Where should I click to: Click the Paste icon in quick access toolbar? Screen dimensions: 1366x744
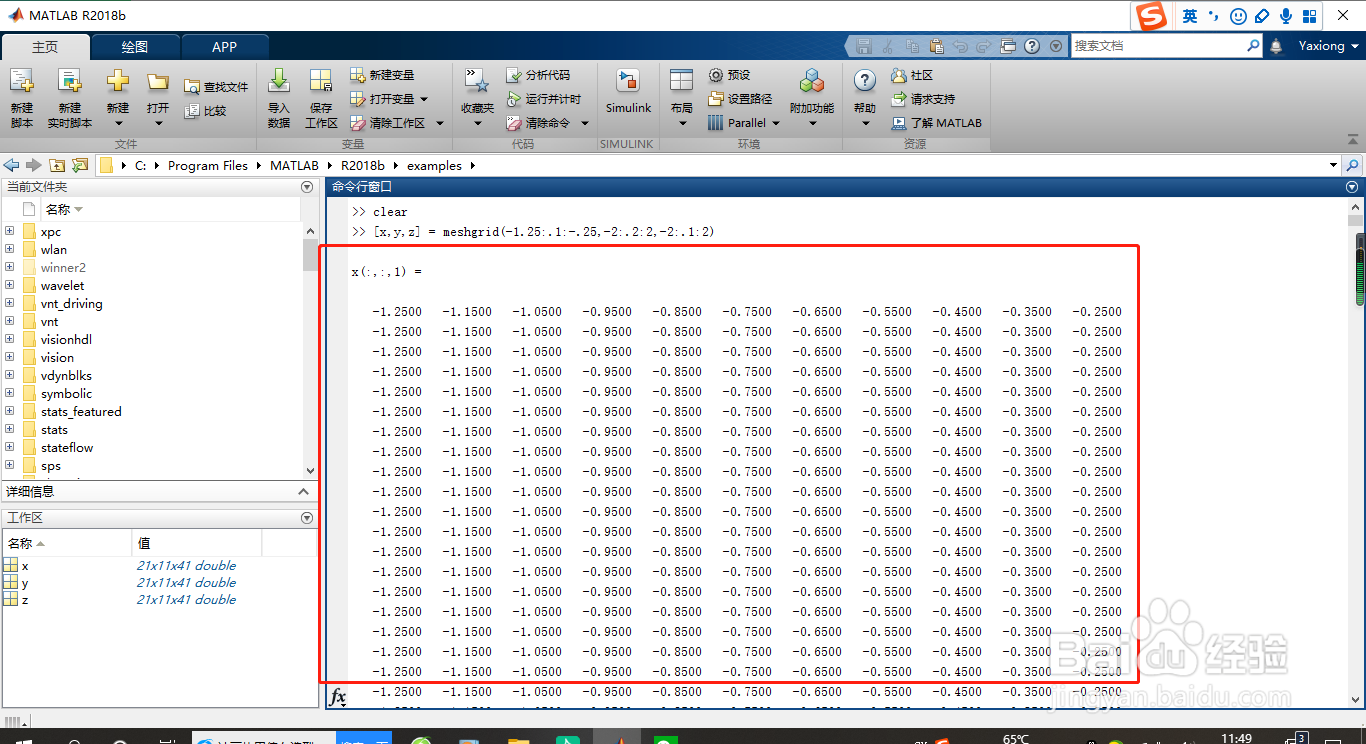click(x=936, y=46)
